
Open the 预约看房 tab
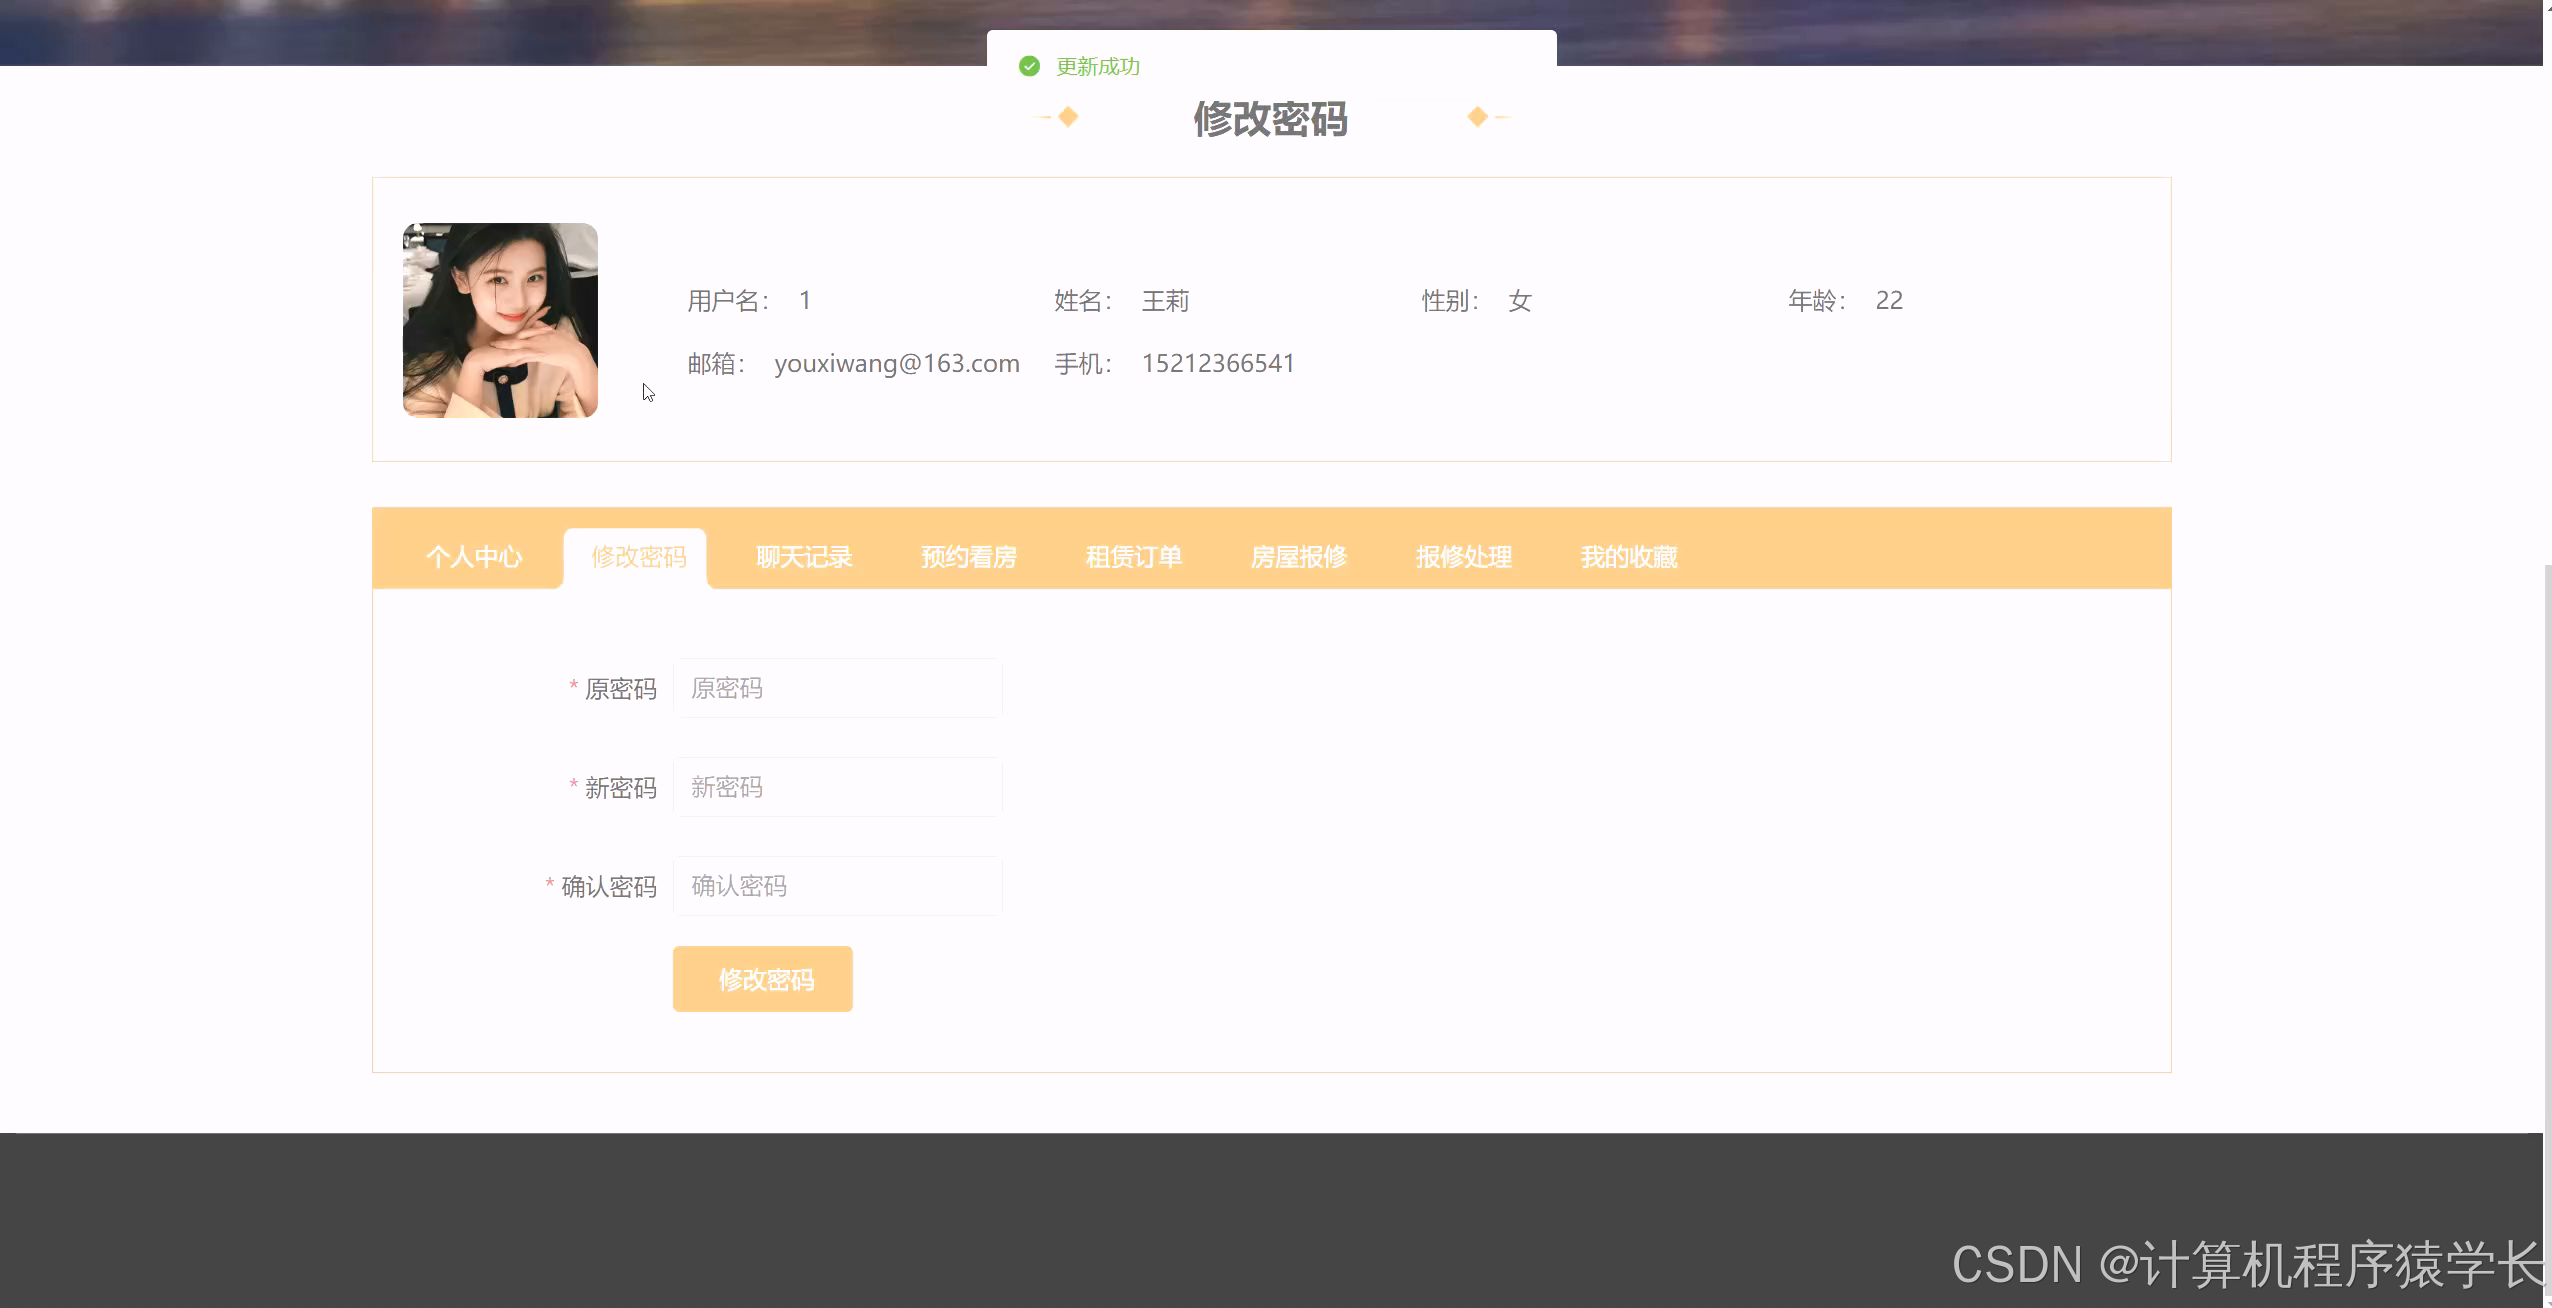[x=969, y=557]
